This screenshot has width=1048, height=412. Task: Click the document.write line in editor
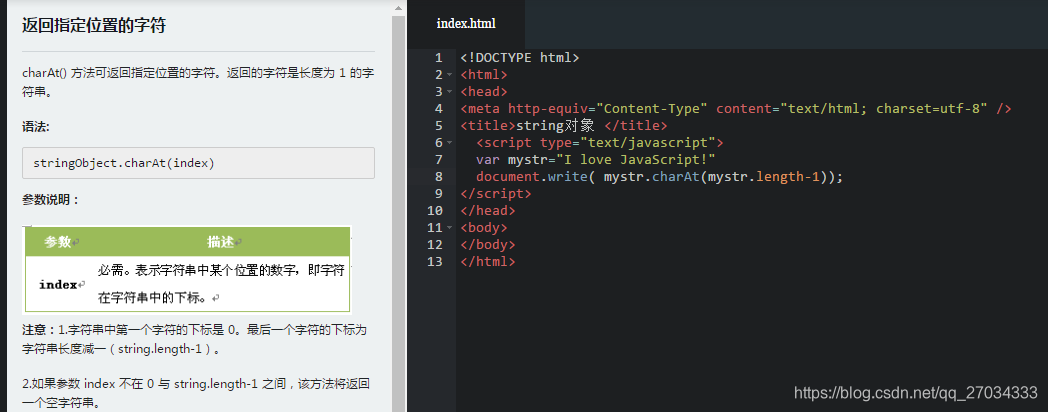(660, 177)
